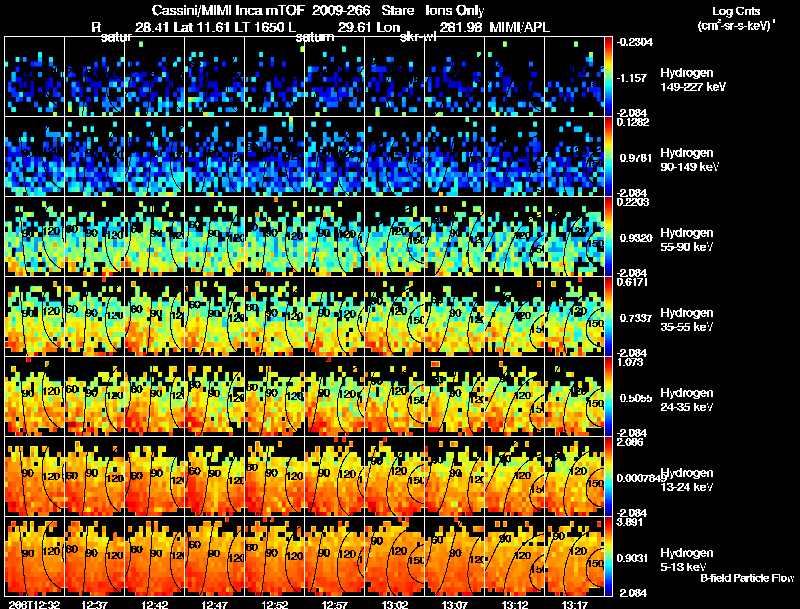Open the 35-55 keV panel at 12:42

[x=155, y=317]
